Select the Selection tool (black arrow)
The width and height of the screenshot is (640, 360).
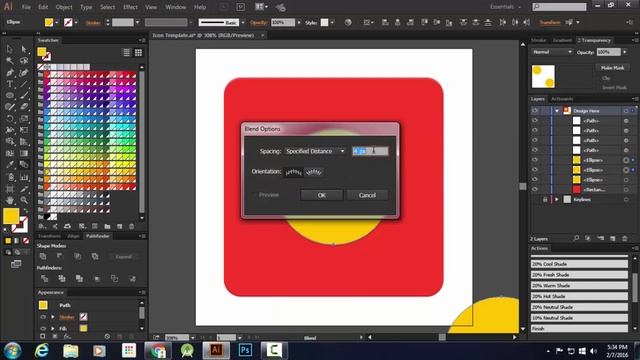[x=10, y=49]
